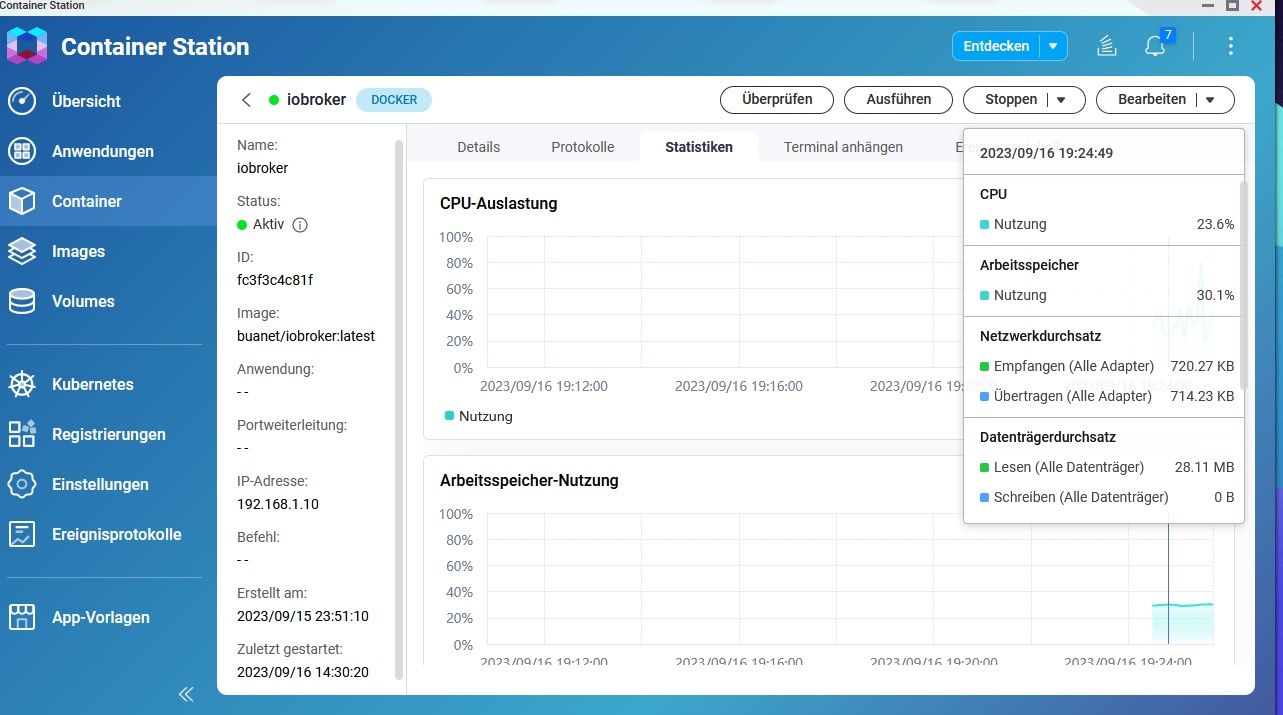Click the memory usage value 30.1%
This screenshot has height=715, width=1283.
[1216, 296]
